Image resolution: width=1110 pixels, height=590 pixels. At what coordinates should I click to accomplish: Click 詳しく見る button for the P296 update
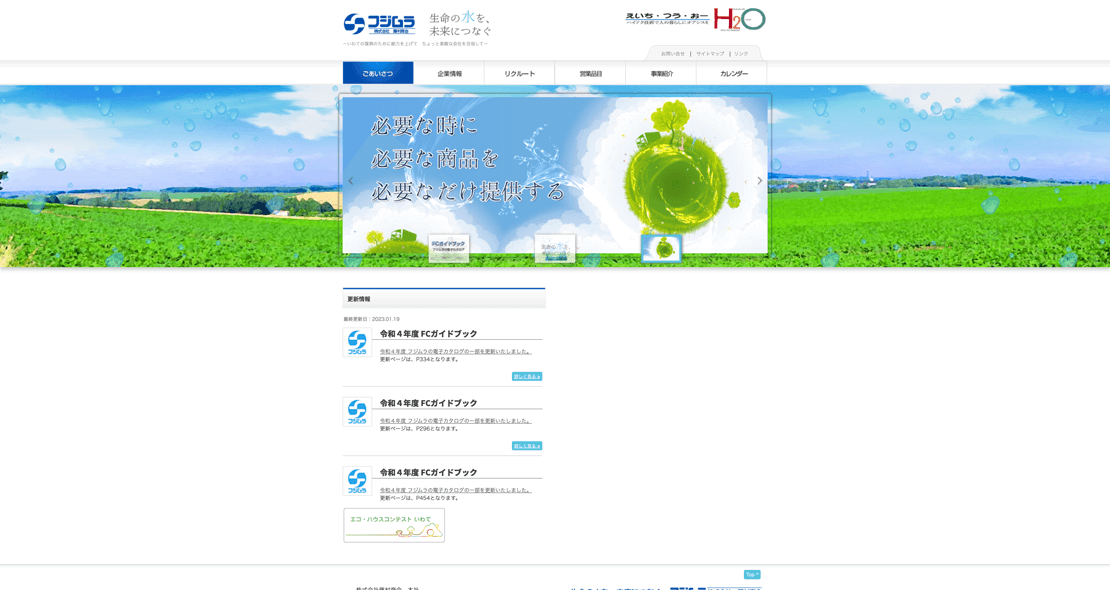point(527,446)
